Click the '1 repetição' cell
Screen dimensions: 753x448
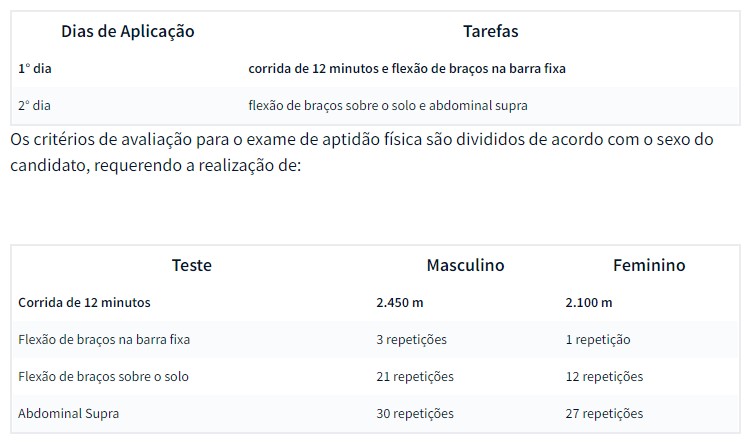[x=598, y=339]
